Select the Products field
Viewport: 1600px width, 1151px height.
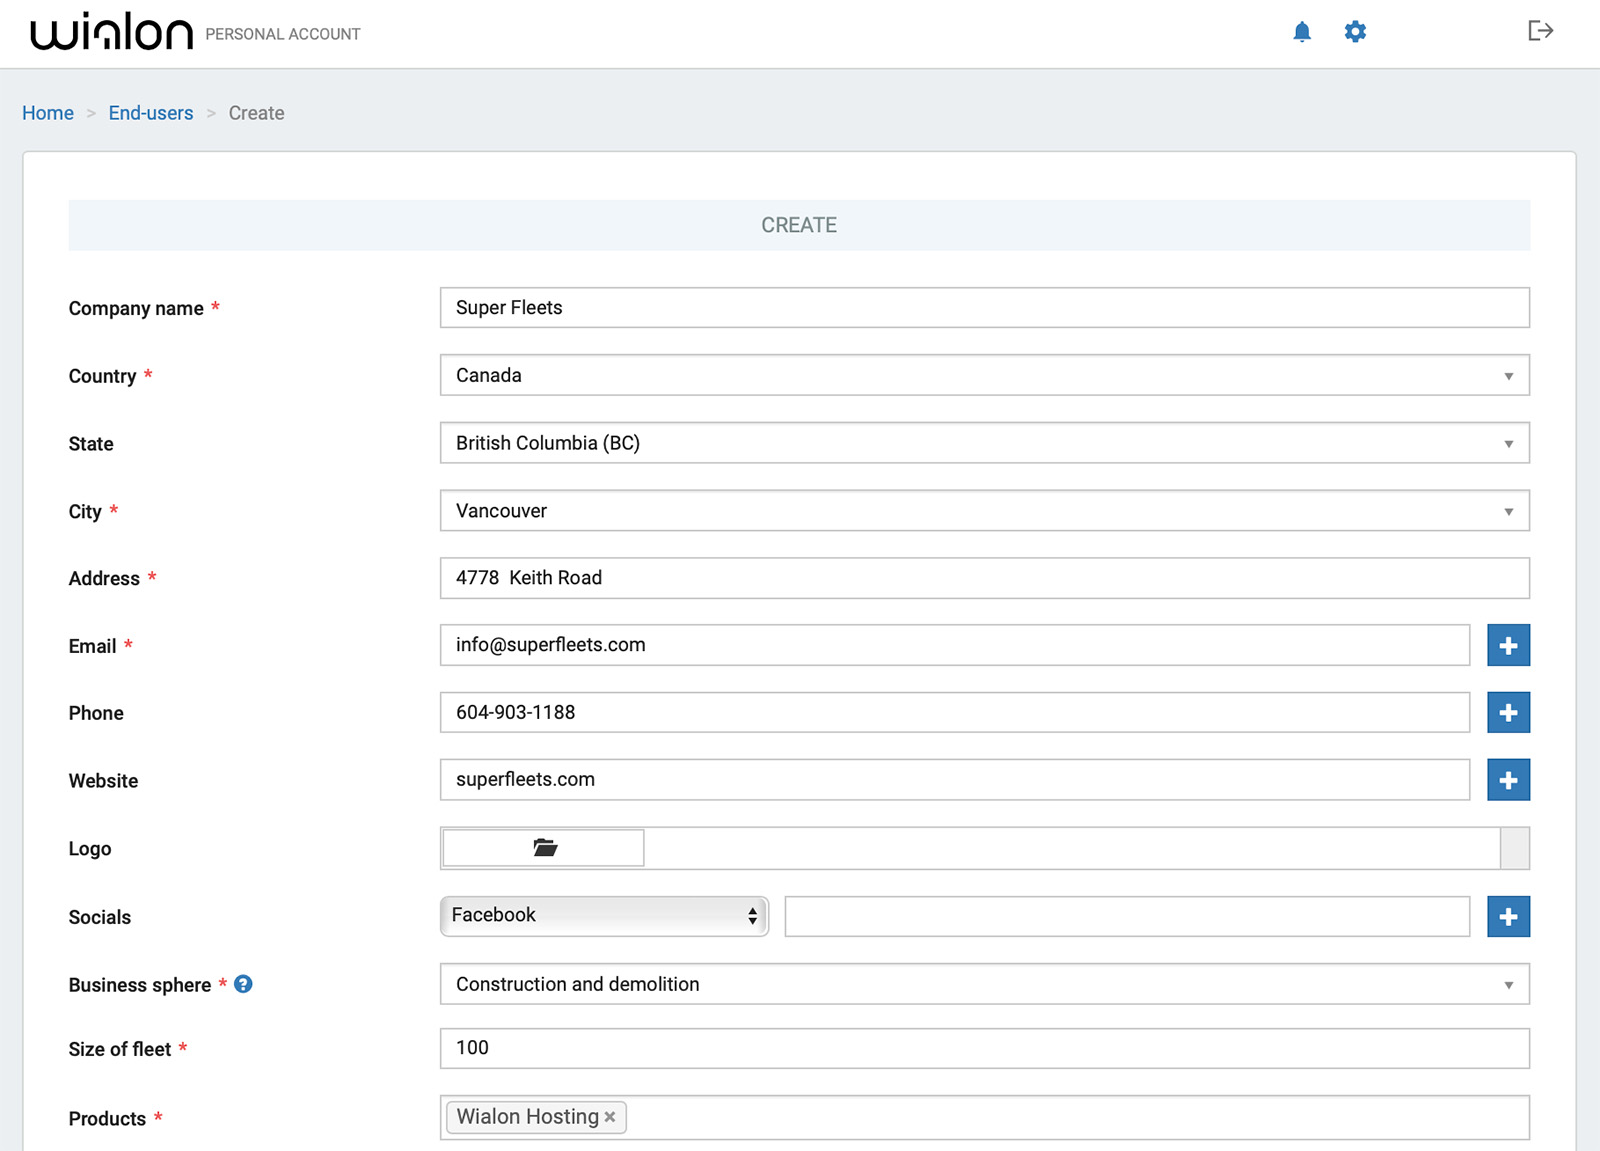(1000, 1117)
